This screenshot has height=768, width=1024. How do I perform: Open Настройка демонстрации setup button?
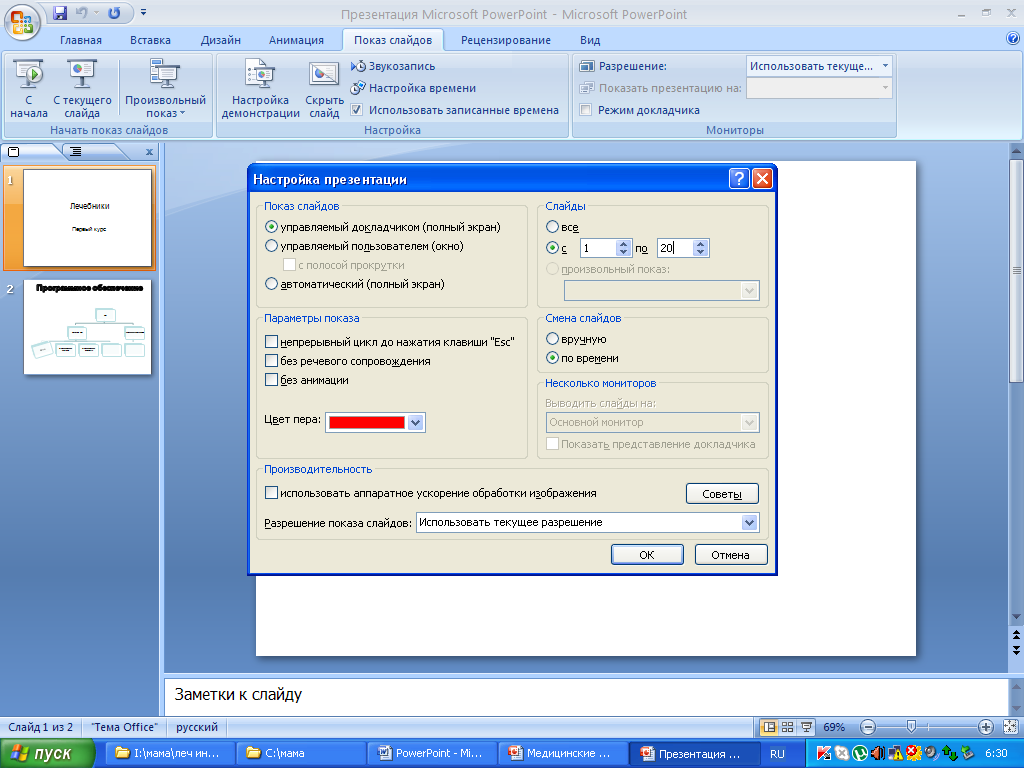[x=260, y=89]
